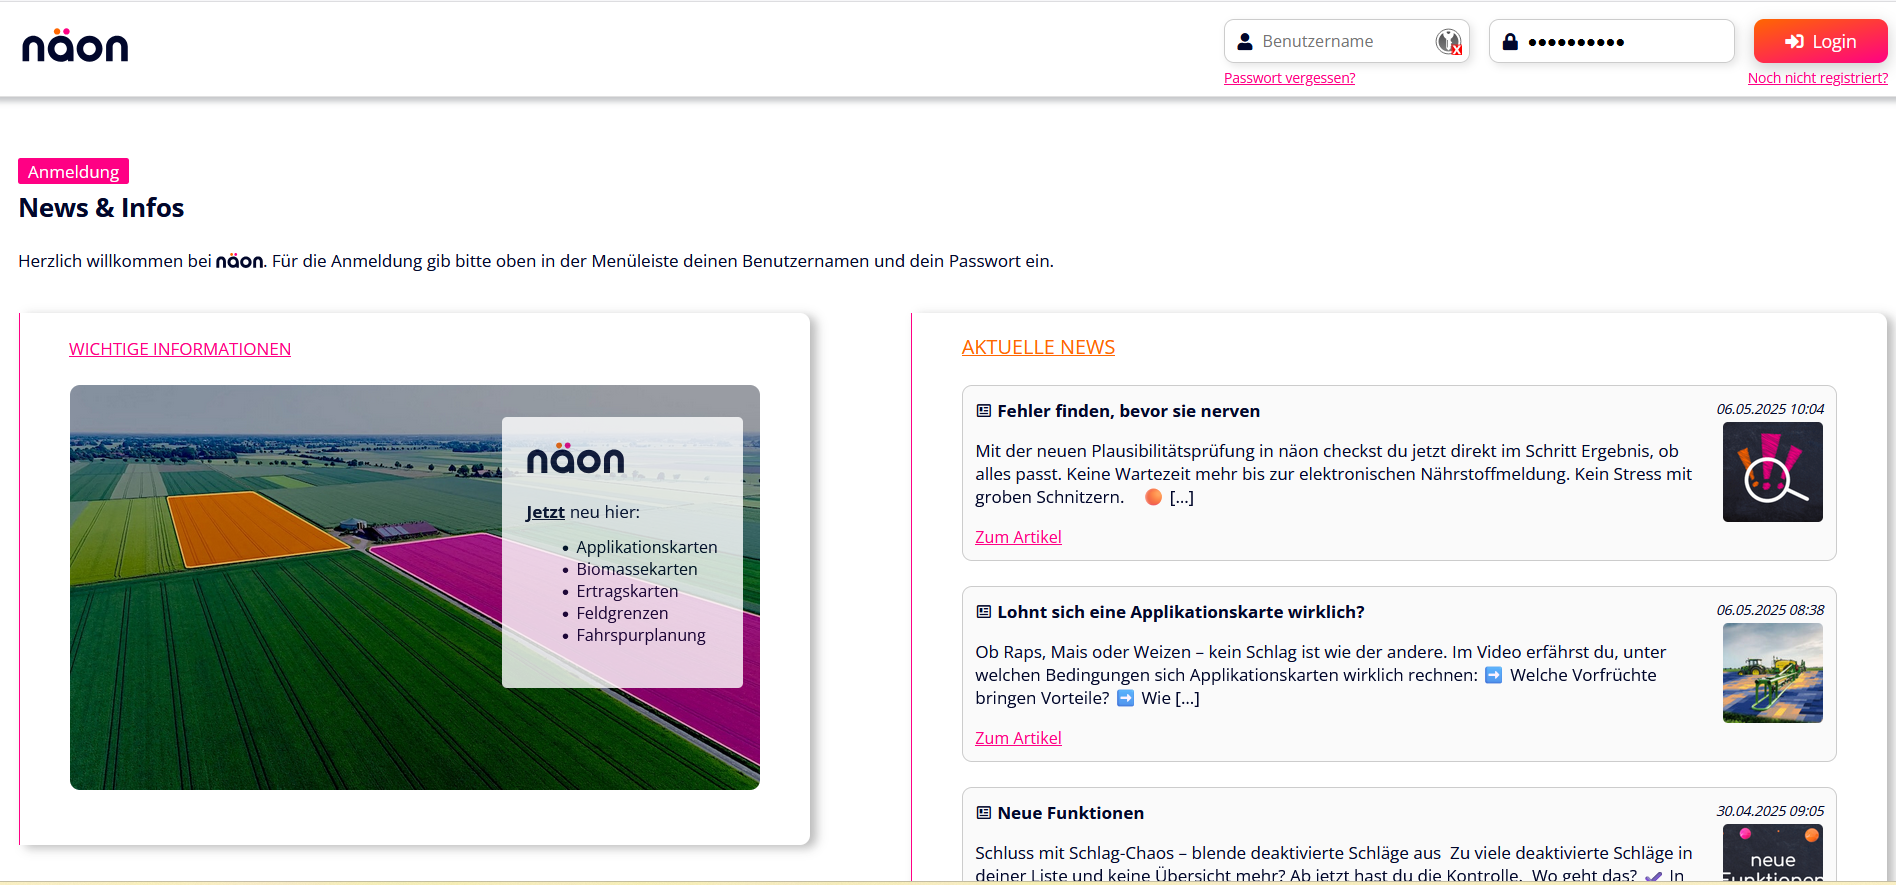Click the 'Applikationskarten' list item in the banner
This screenshot has width=1896, height=885.
646,547
